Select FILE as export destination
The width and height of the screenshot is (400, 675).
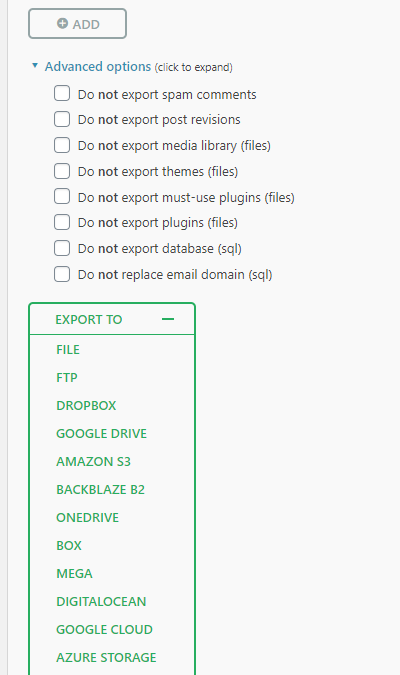click(68, 350)
